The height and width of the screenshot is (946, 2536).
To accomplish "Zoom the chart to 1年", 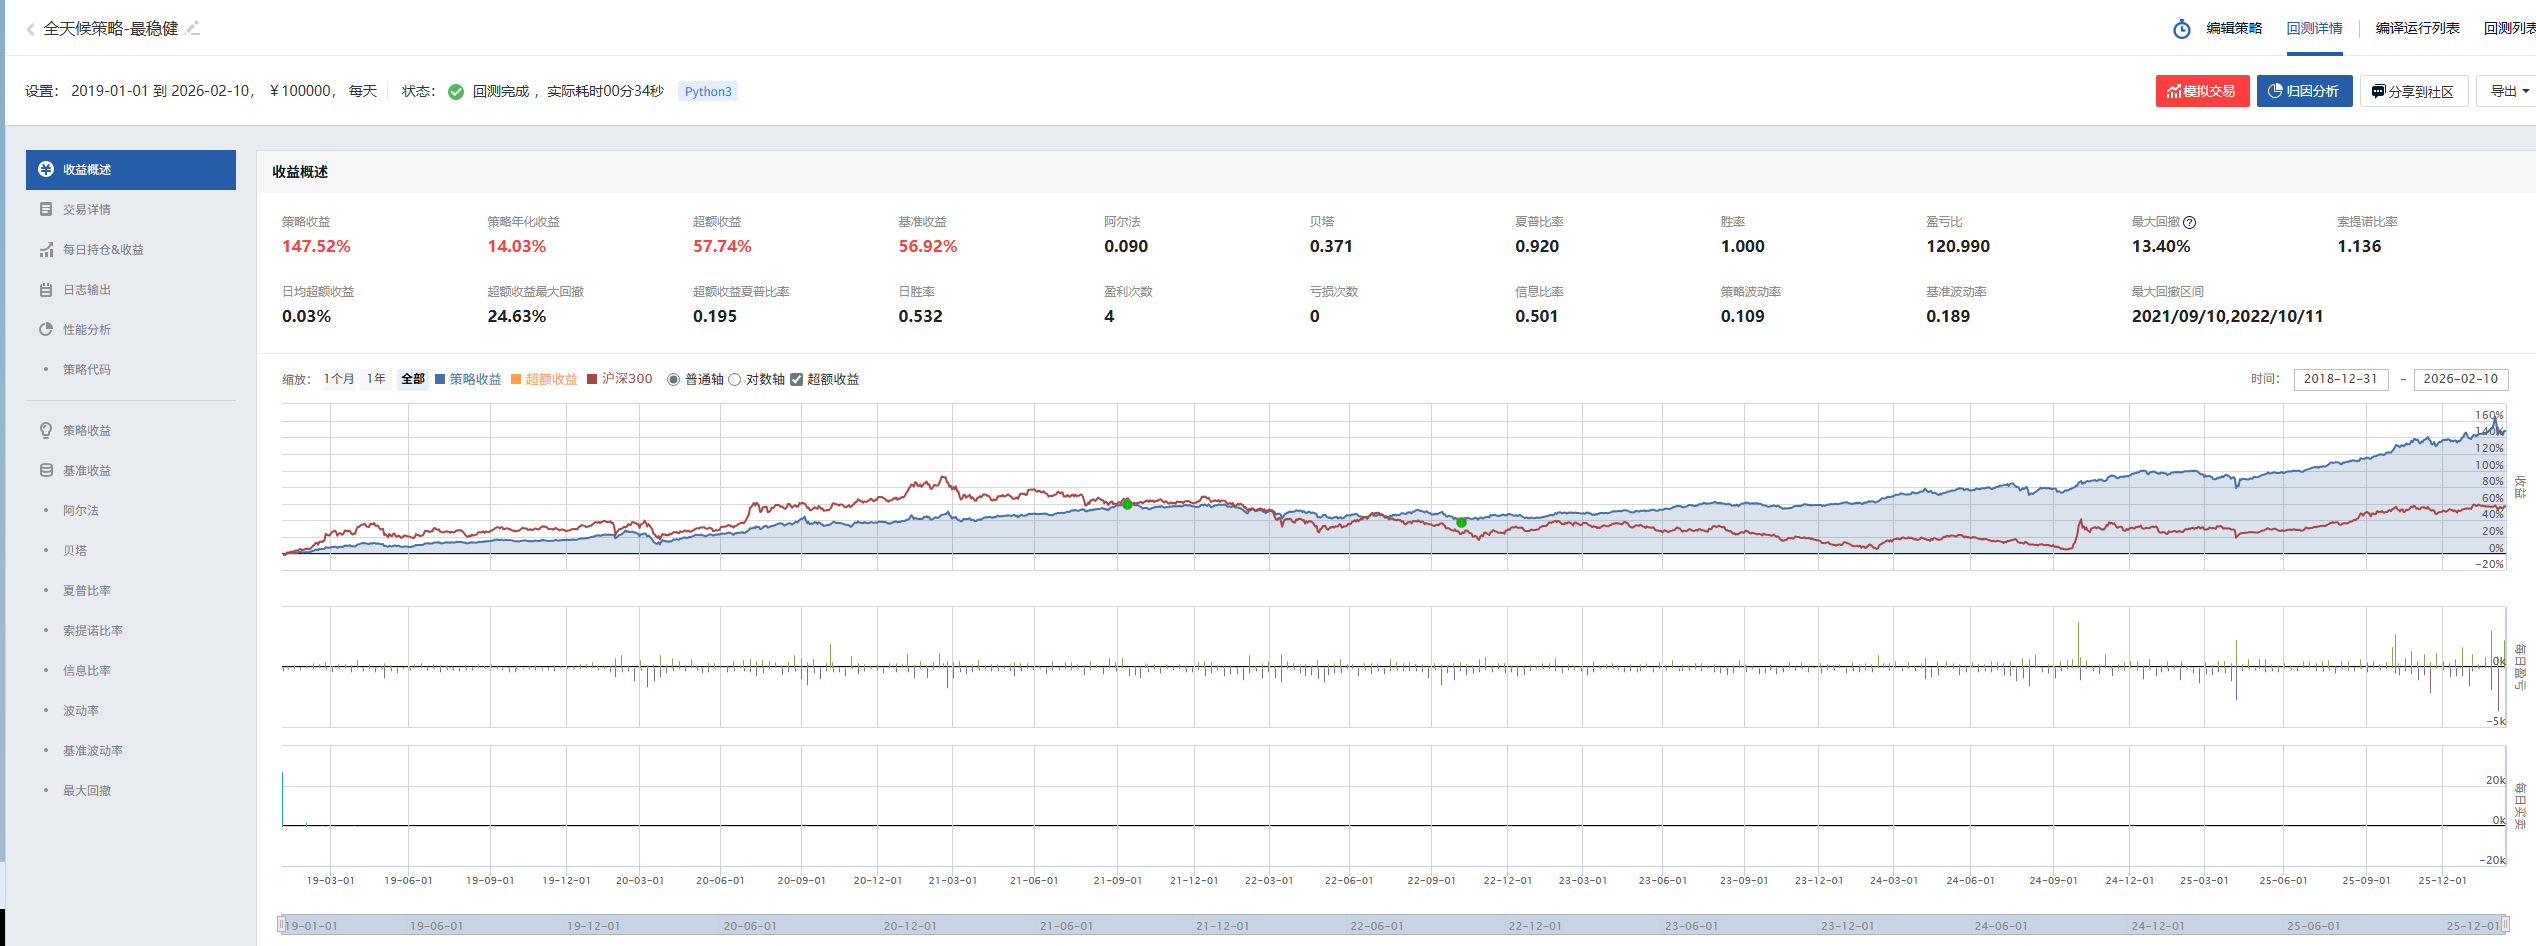I will [x=376, y=379].
